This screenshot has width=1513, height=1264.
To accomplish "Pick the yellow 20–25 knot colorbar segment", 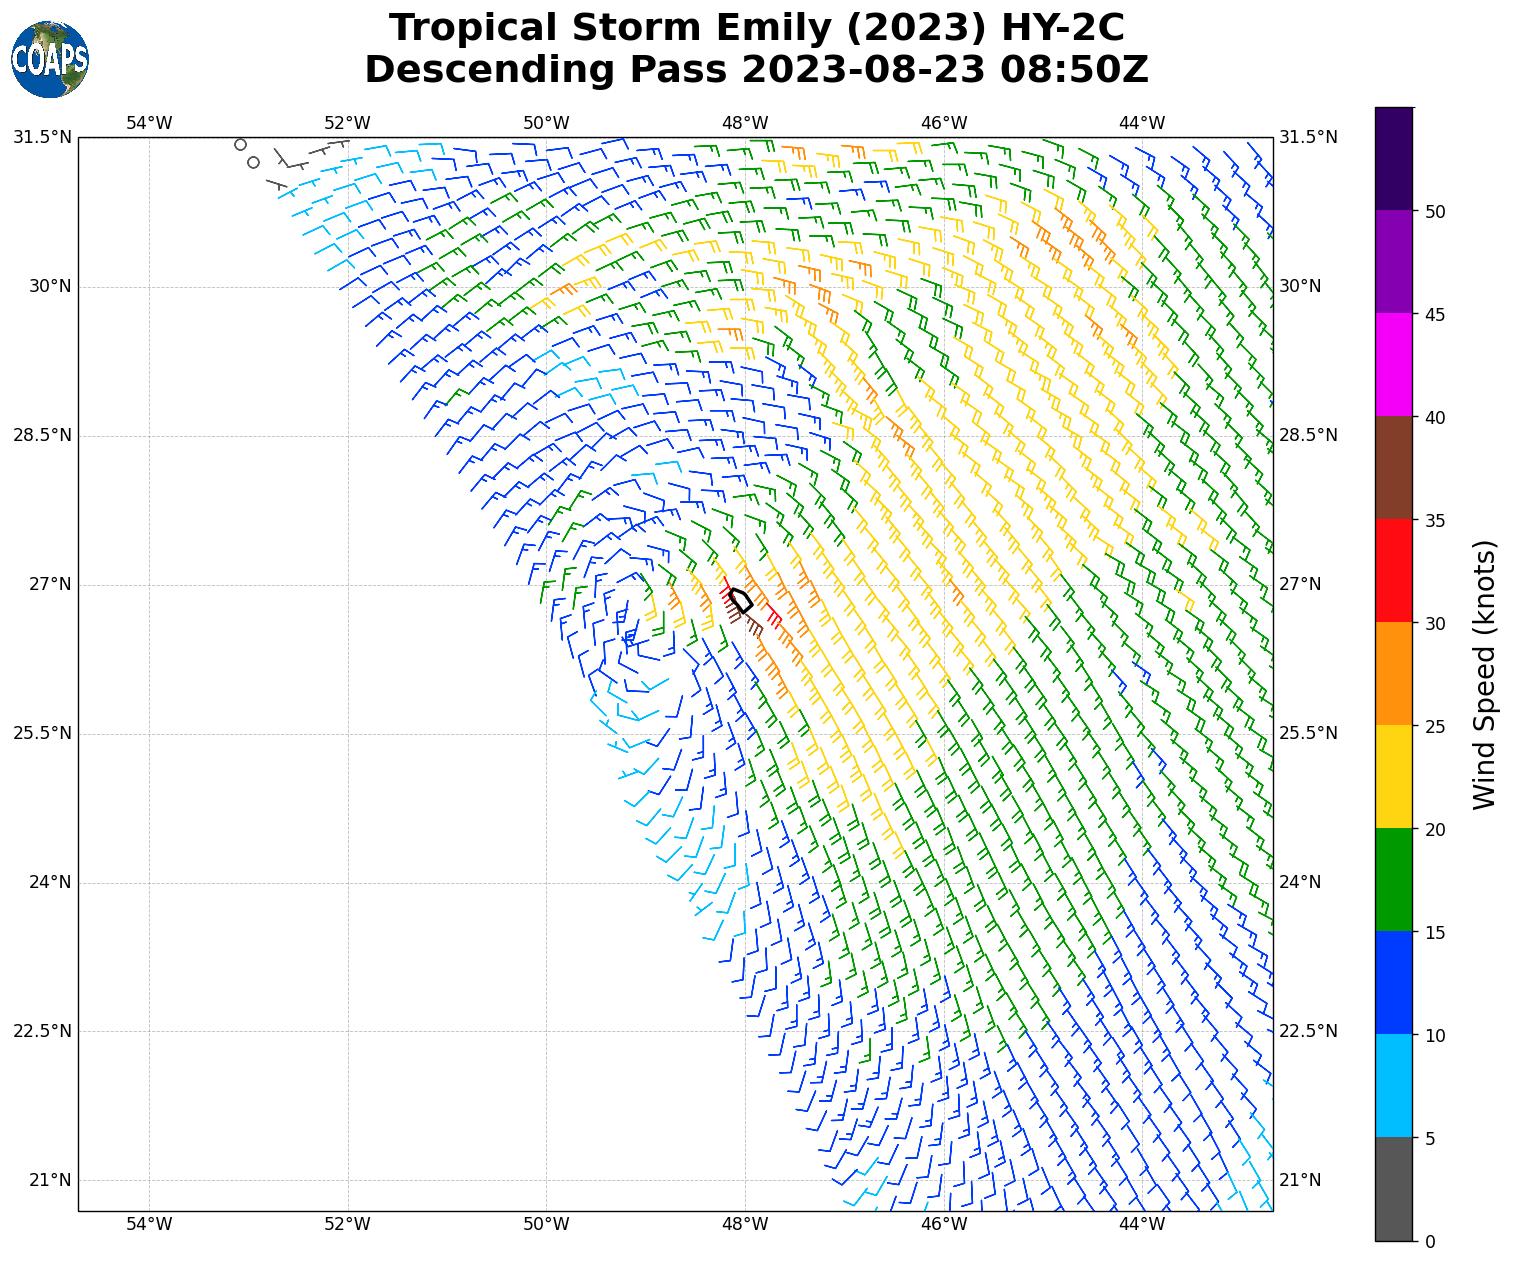I will tap(1394, 776).
